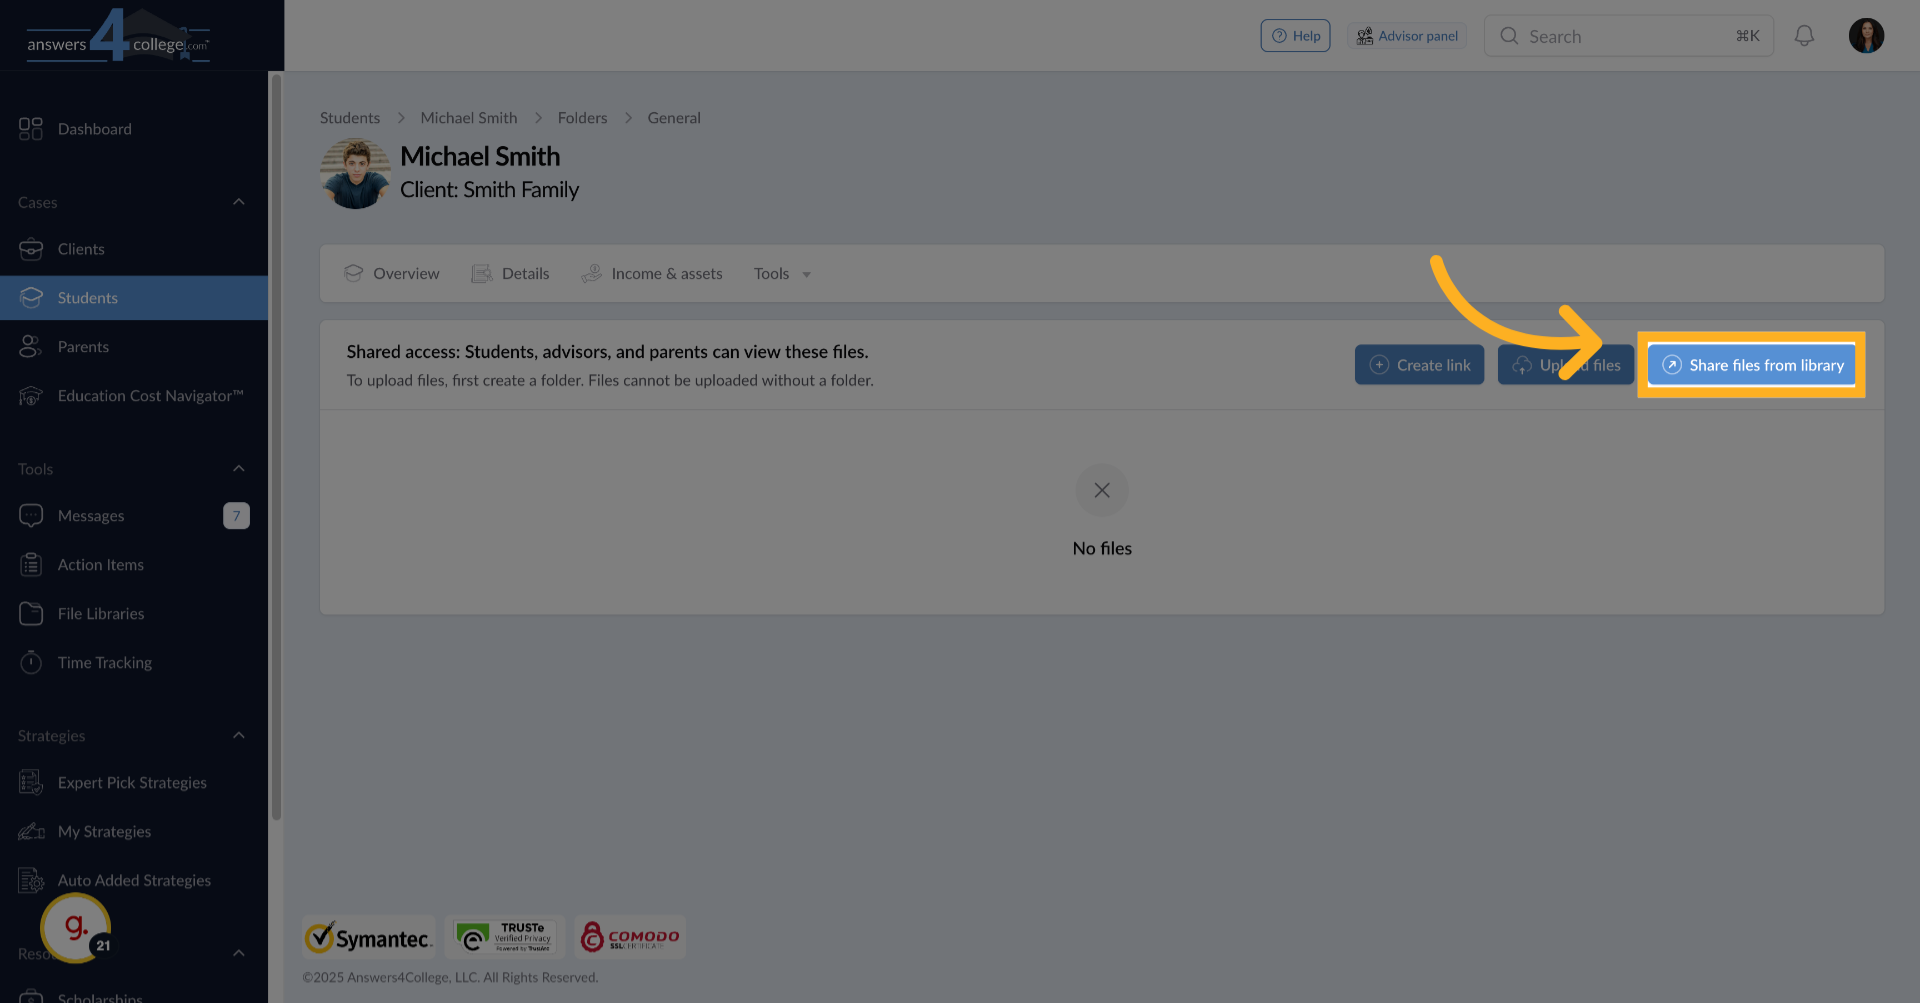Click the Symantec security badge
Screen dimensions: 1920x1003
(x=369, y=937)
